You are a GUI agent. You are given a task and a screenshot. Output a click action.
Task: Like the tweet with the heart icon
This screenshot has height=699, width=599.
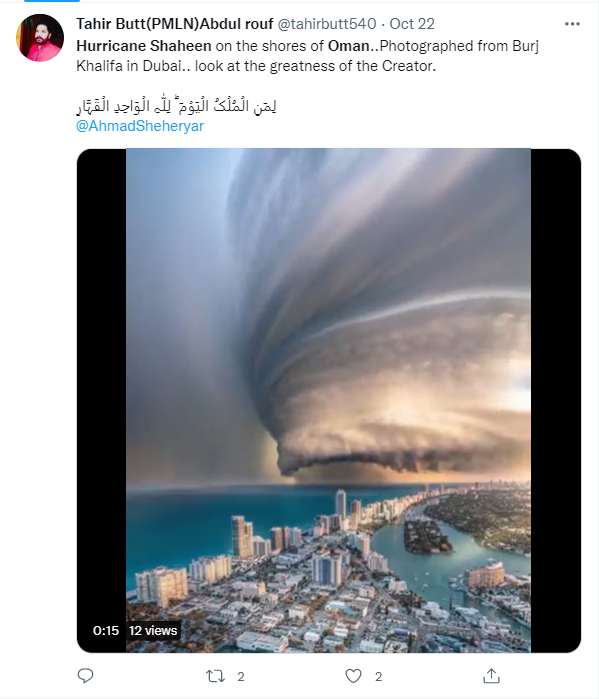click(353, 676)
